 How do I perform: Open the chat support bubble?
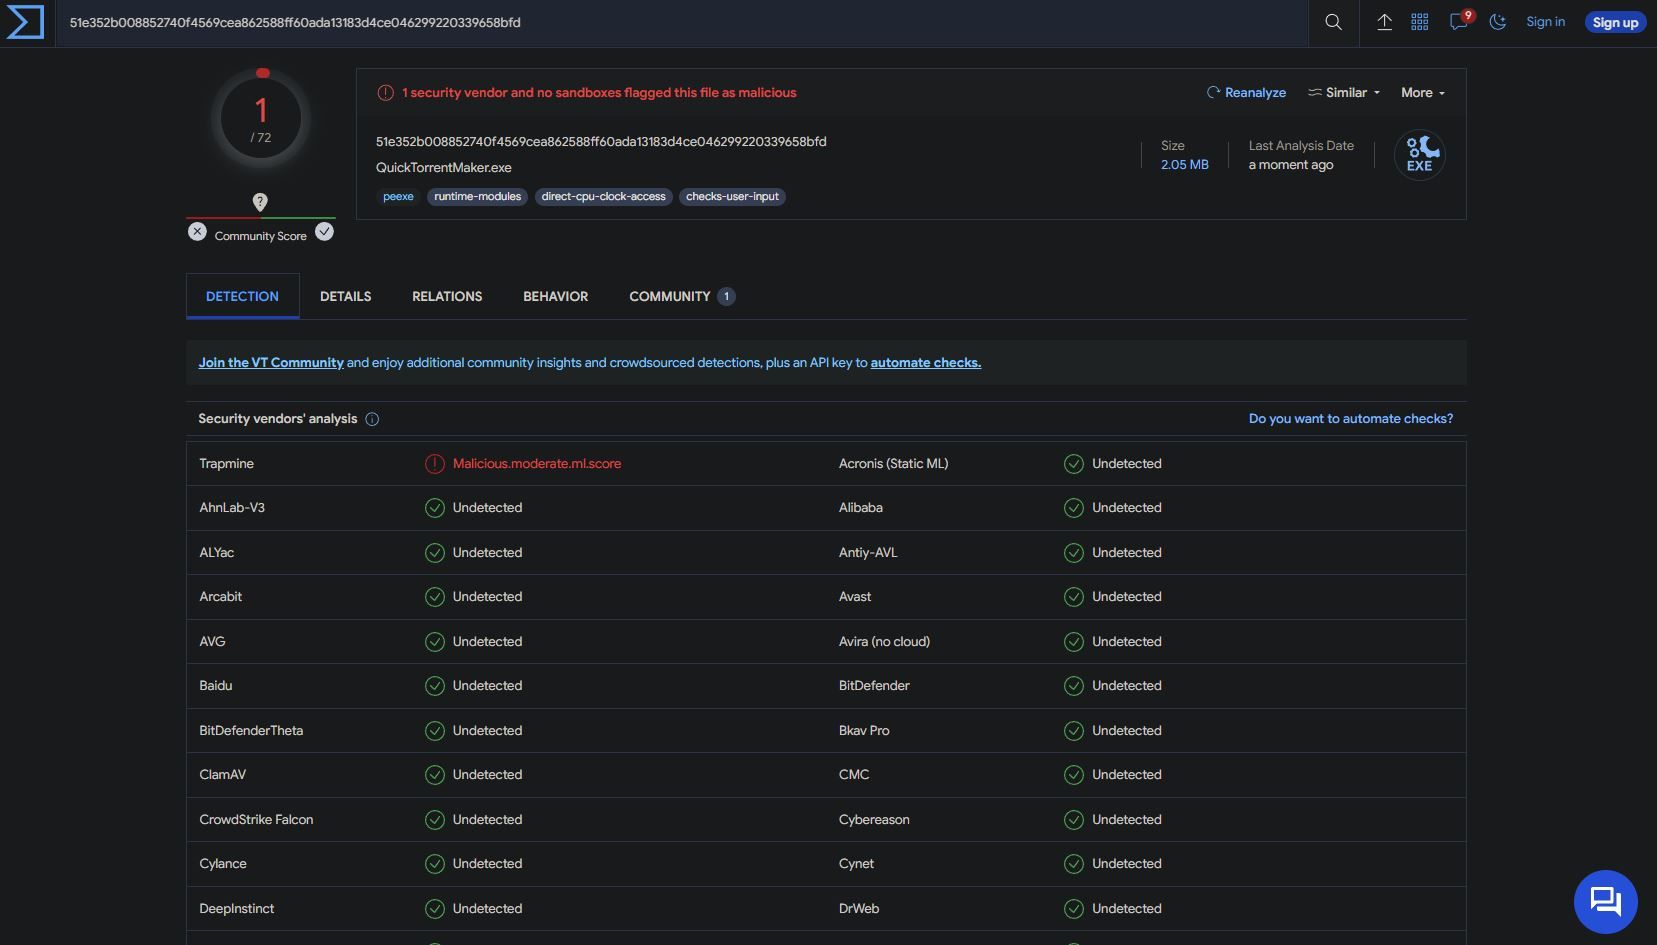(x=1605, y=901)
